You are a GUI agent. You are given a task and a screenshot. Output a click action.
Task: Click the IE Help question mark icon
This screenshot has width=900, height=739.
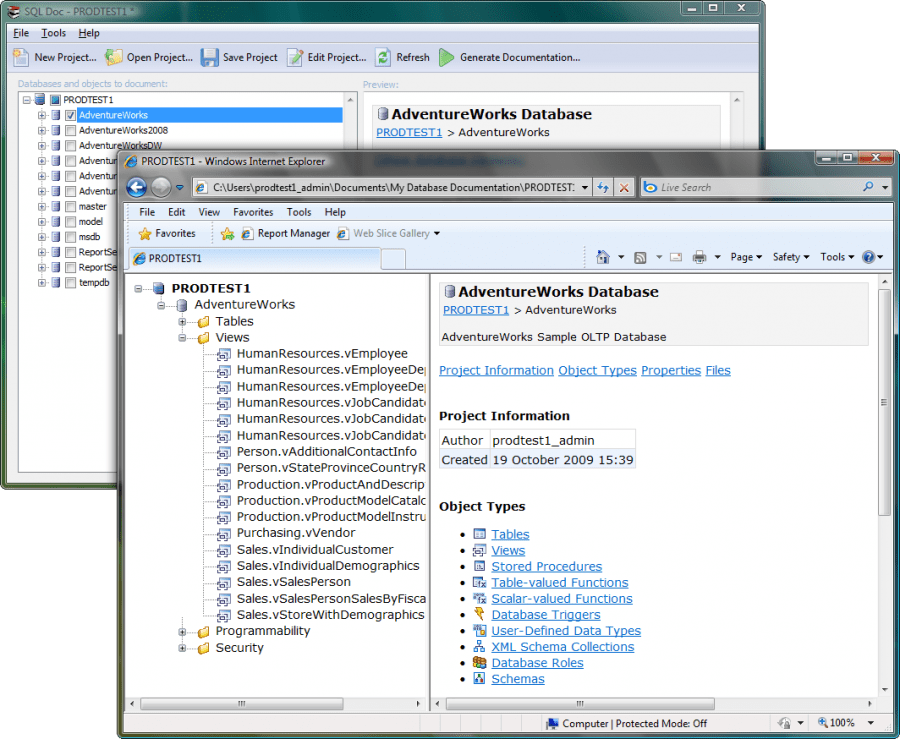pyautogui.click(x=868, y=257)
